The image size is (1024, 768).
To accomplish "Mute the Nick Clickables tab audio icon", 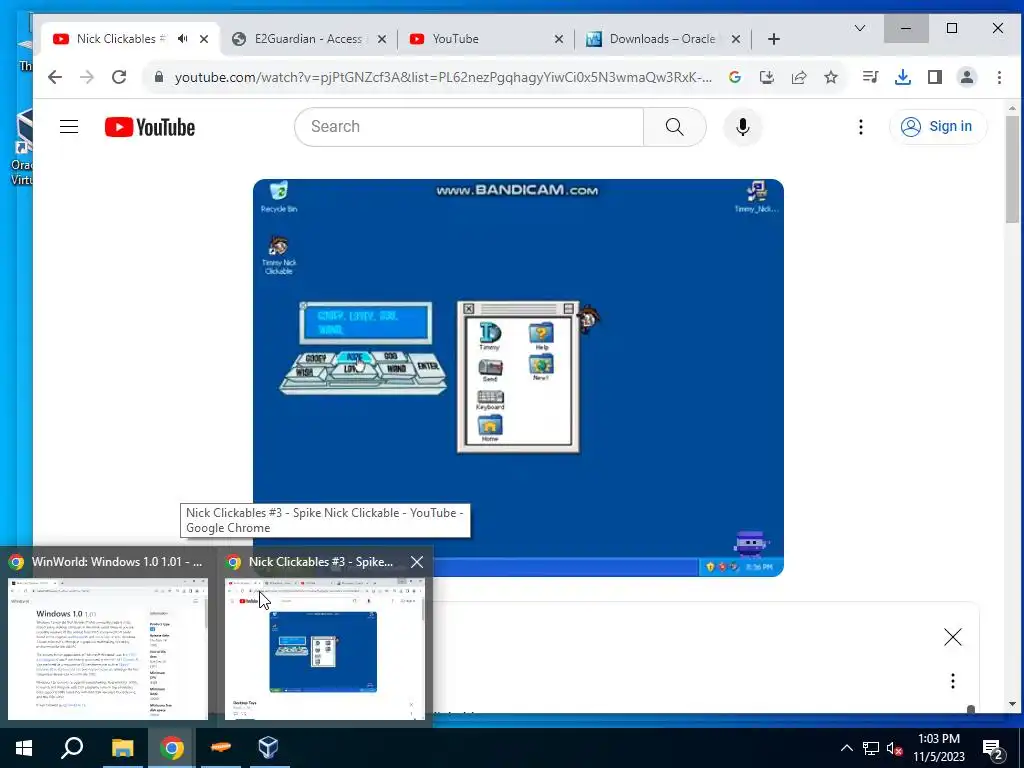I will [183, 39].
